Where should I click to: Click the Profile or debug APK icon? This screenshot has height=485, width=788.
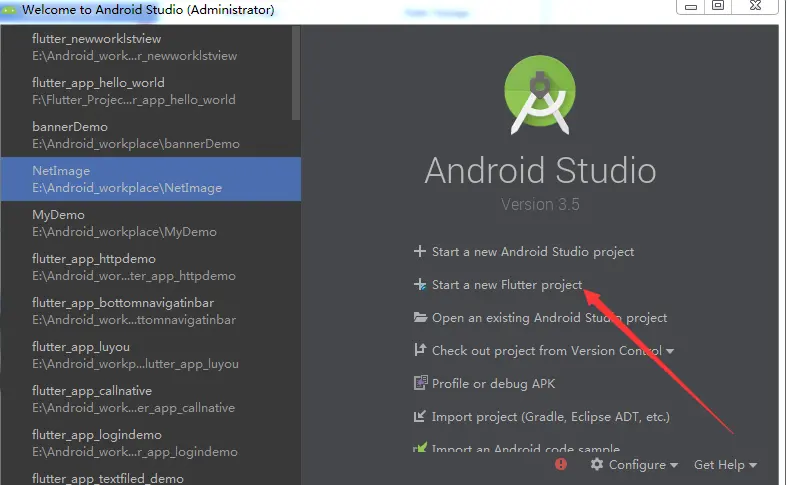click(x=420, y=383)
